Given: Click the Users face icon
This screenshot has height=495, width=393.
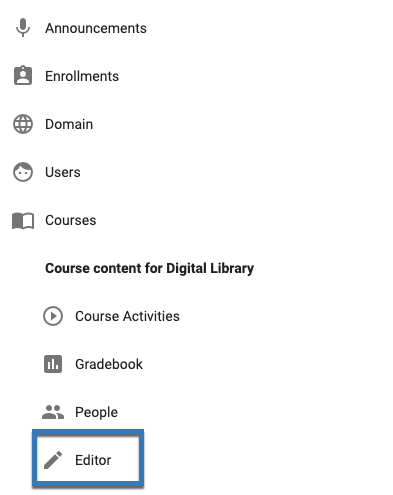Looking at the screenshot, I should click(x=23, y=172).
